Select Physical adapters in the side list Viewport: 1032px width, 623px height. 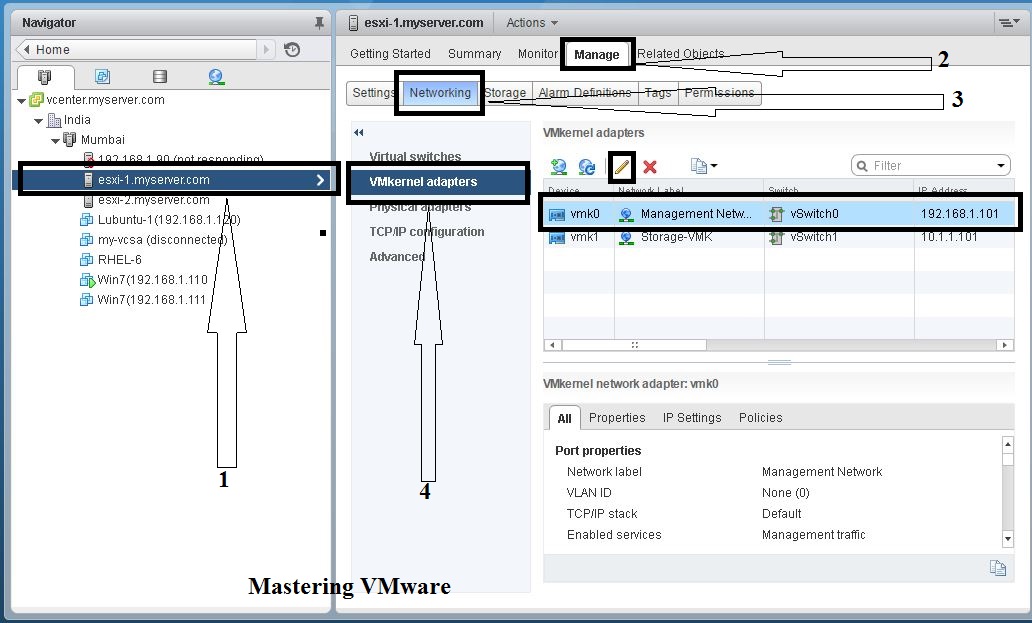coord(420,207)
